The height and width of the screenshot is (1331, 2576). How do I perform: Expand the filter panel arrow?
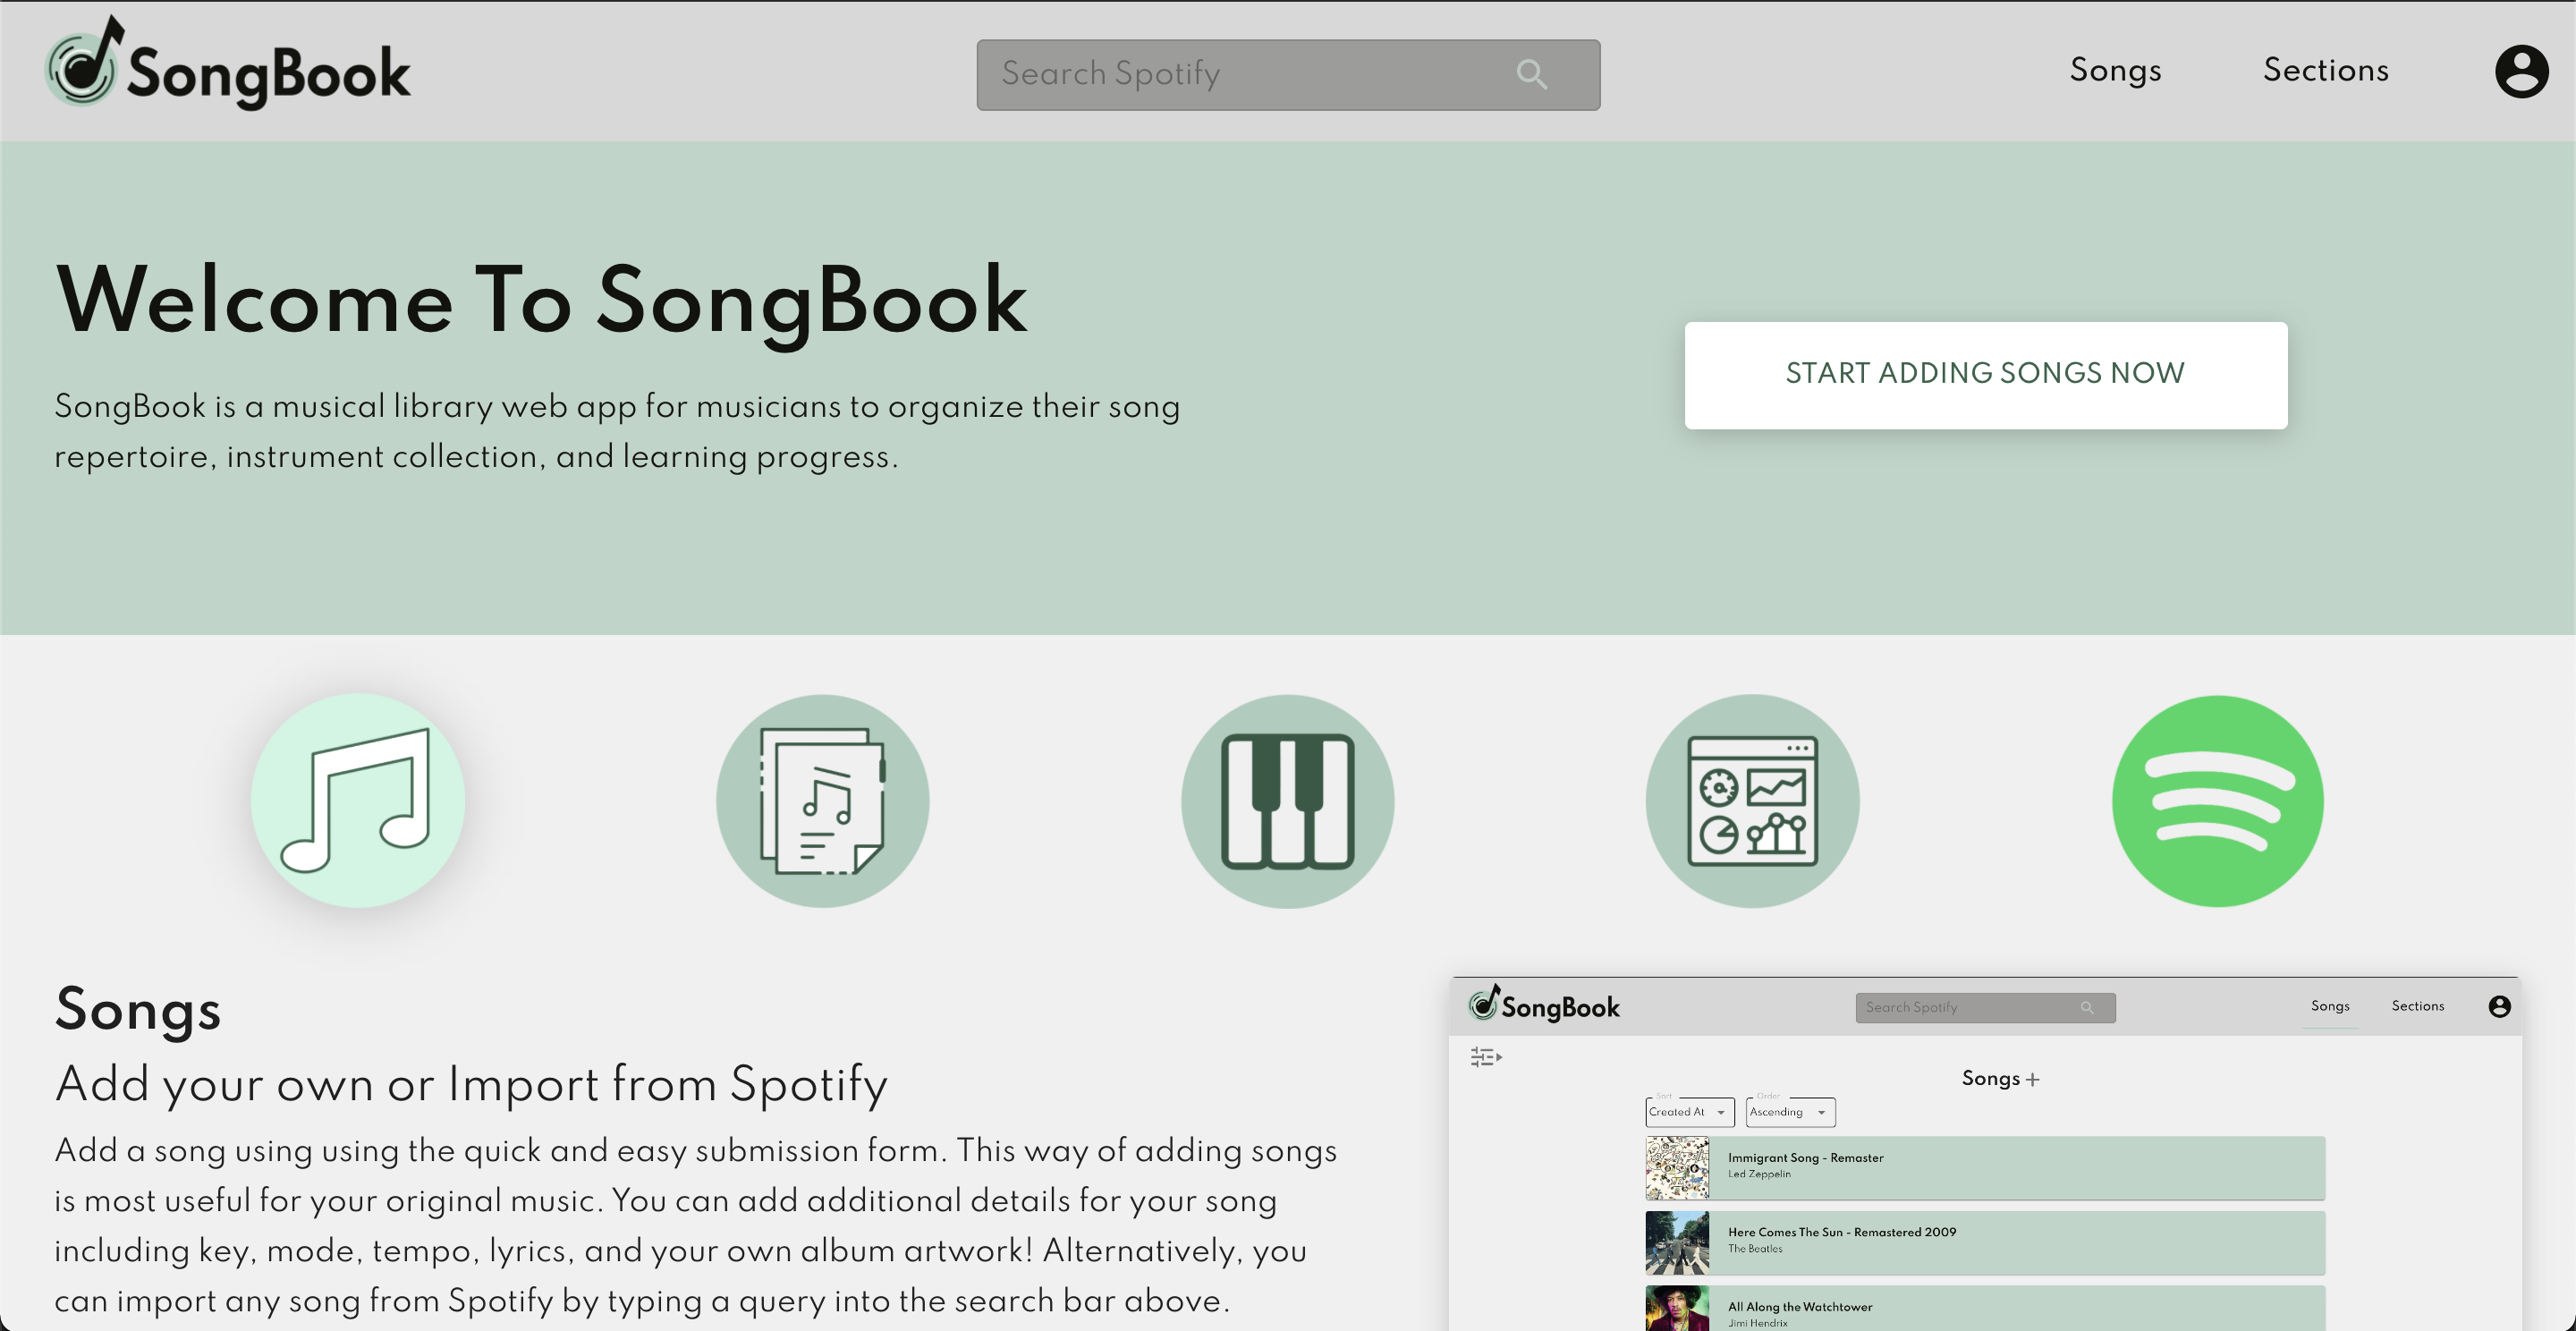pyautogui.click(x=1497, y=1059)
